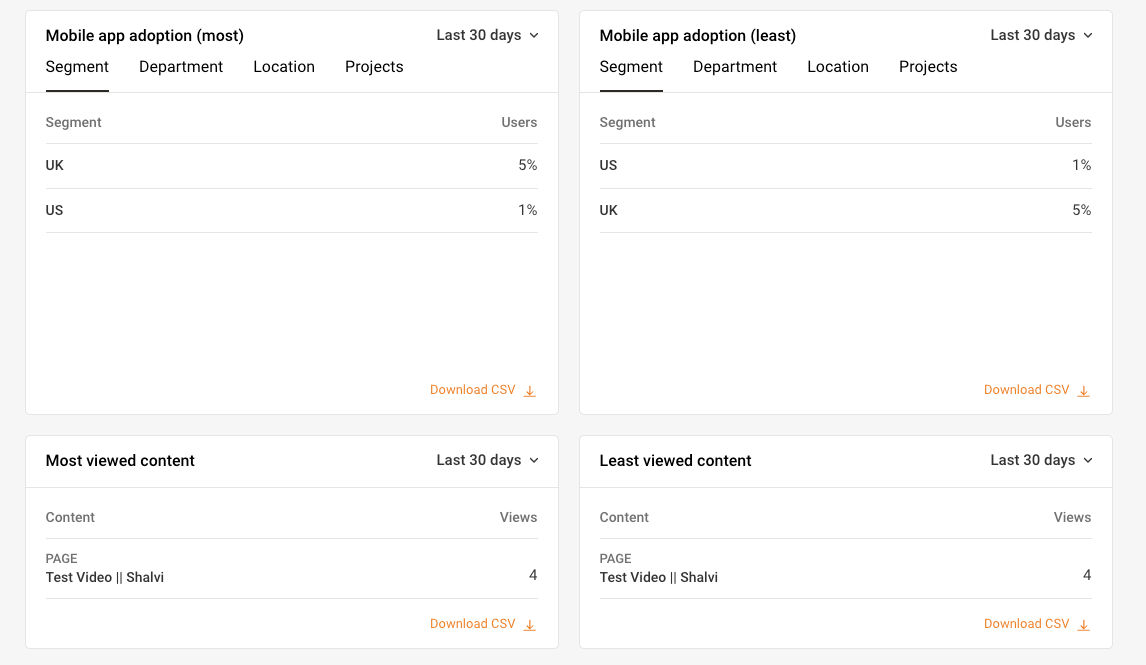Screen dimensions: 1146x665
Task: Click the download icon under Most viewed content
Action: click(530, 623)
